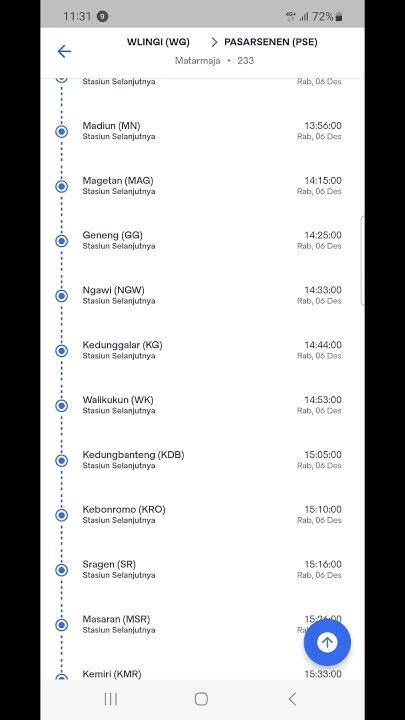Tap the Magetan (MAG) station marker

coord(62,186)
